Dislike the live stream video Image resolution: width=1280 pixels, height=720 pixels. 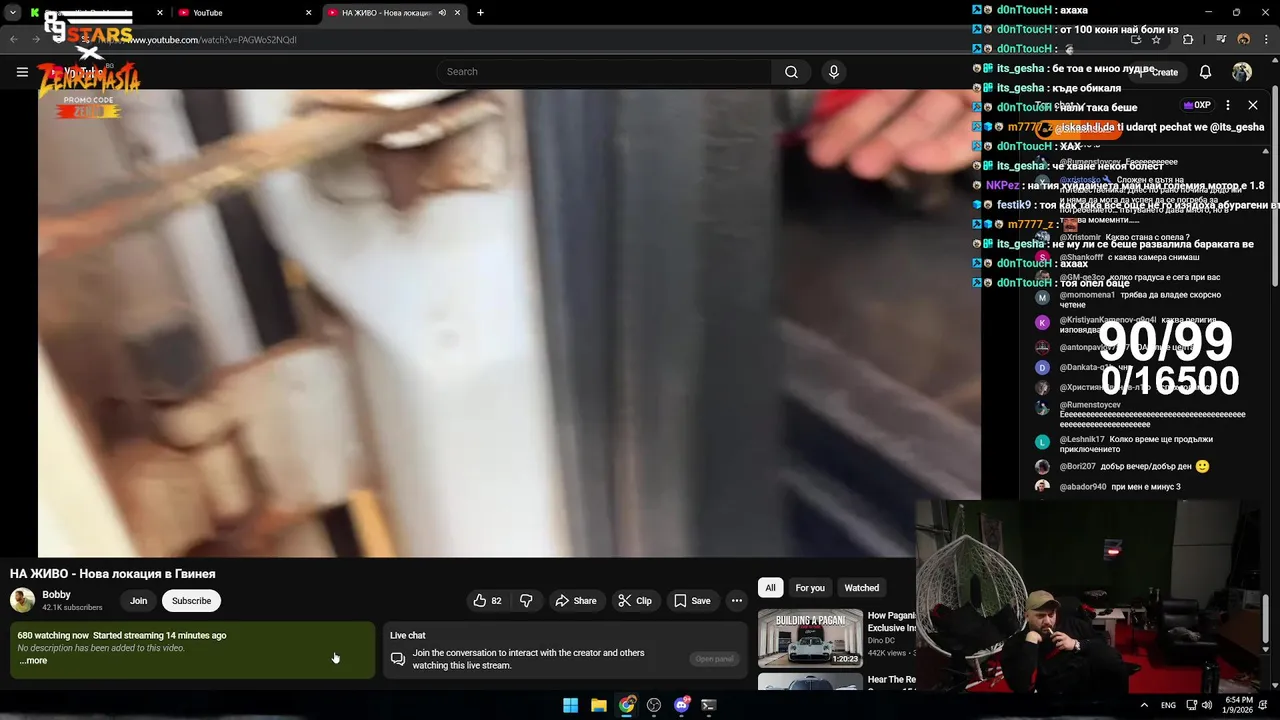(x=526, y=601)
